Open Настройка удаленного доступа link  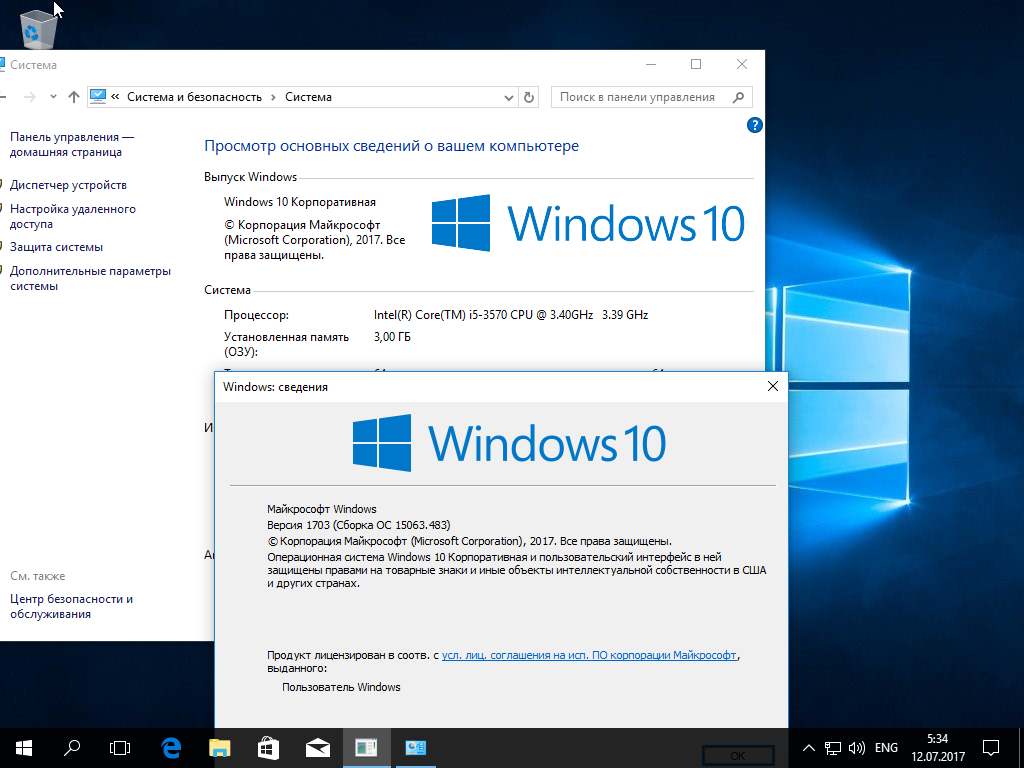coord(72,216)
